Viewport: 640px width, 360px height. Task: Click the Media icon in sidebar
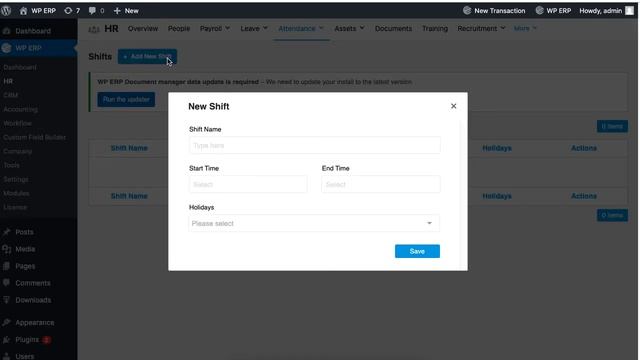[6, 249]
